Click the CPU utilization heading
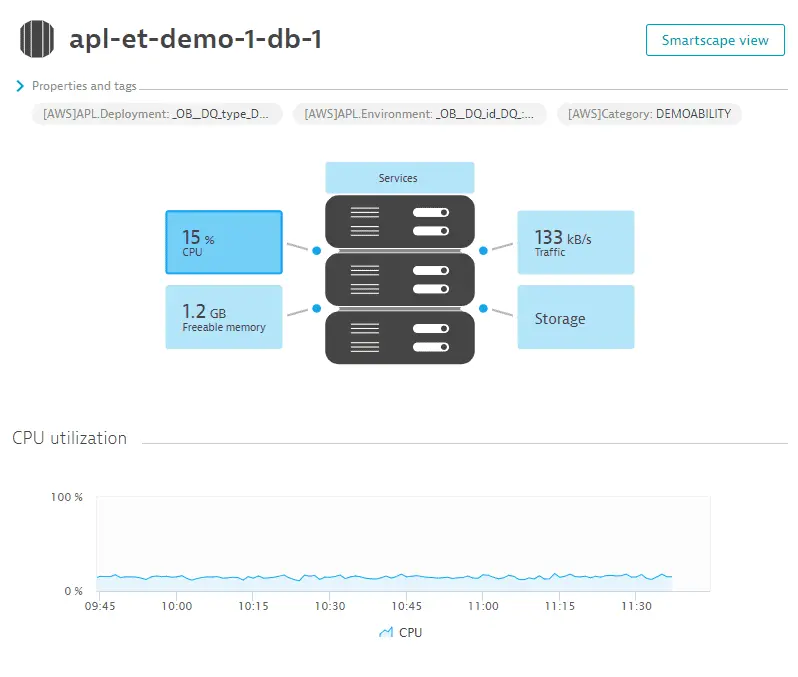Image resolution: width=798 pixels, height=677 pixels. click(69, 438)
